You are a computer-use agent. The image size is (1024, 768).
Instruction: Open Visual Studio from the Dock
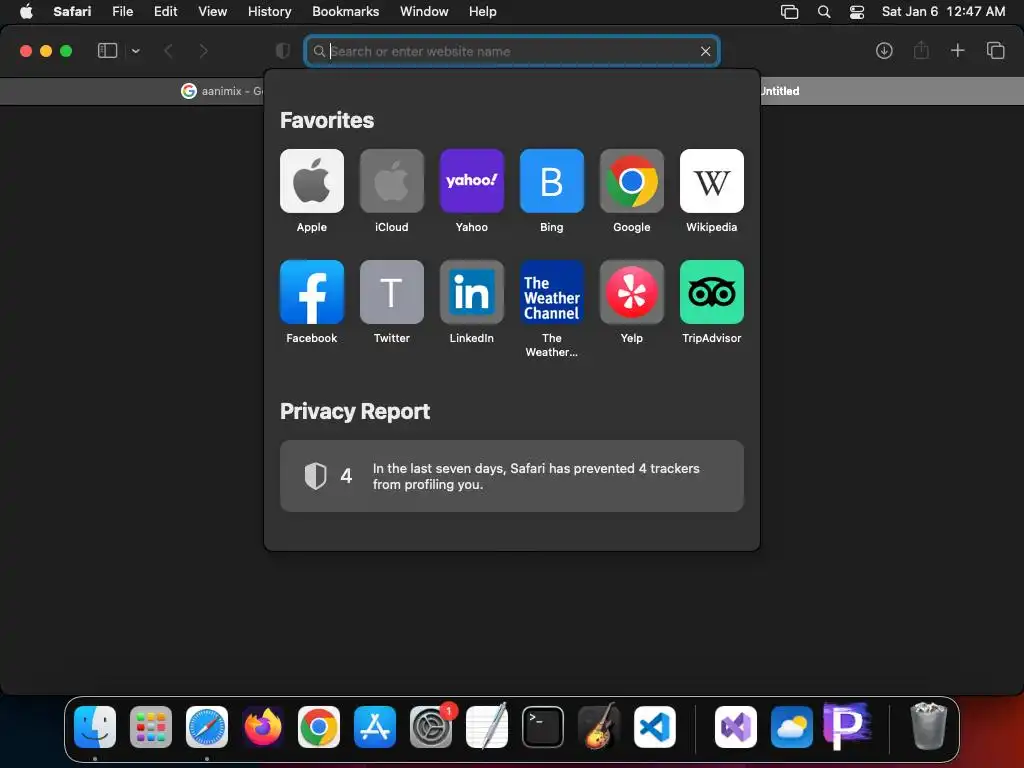[x=736, y=727]
